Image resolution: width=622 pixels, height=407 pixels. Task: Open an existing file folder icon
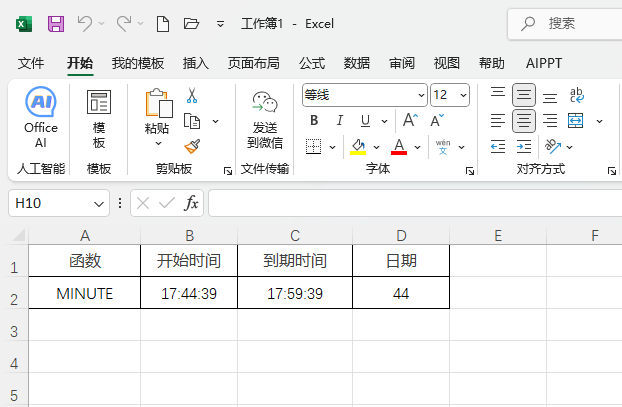pos(191,24)
